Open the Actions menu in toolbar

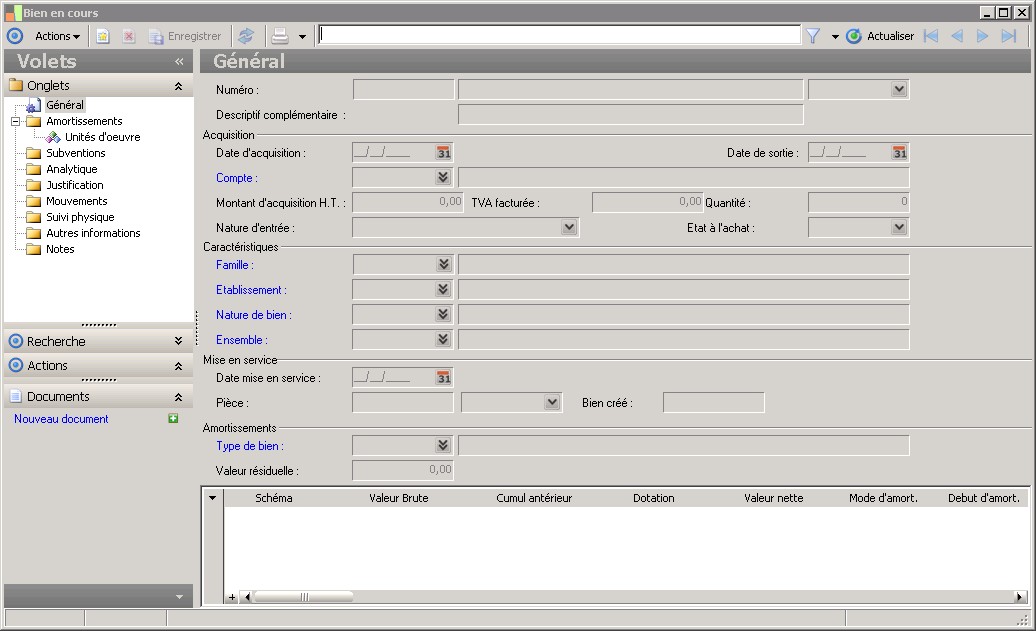click(x=58, y=36)
